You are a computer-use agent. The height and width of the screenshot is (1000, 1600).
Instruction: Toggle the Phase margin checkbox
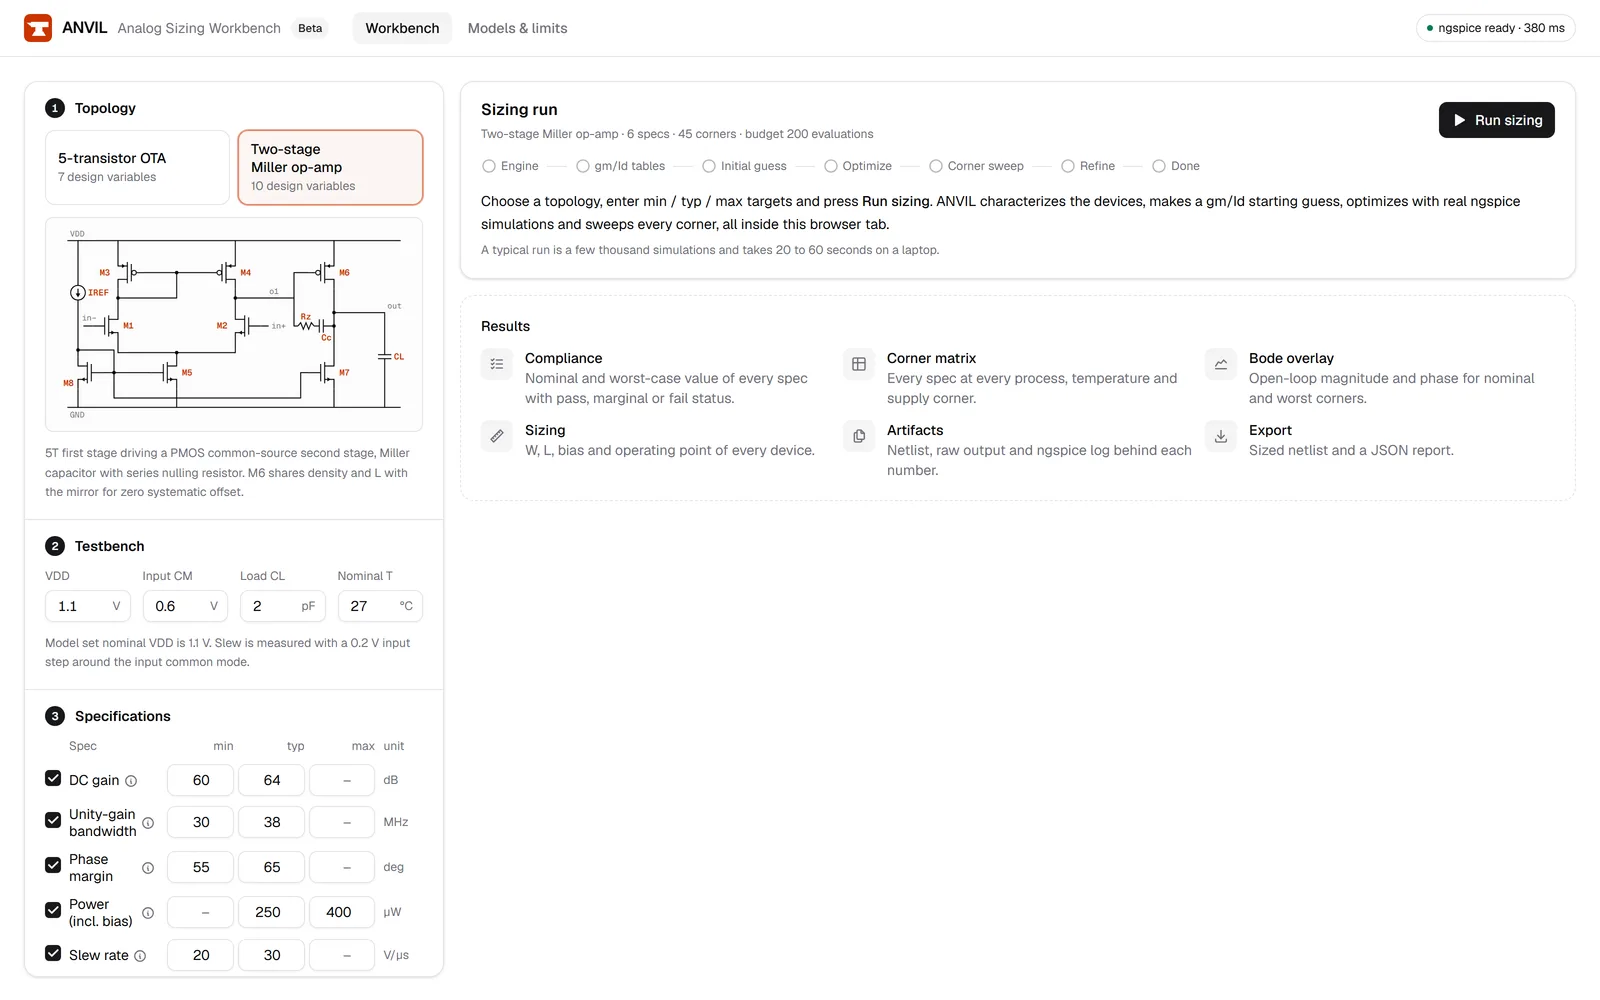click(x=53, y=865)
